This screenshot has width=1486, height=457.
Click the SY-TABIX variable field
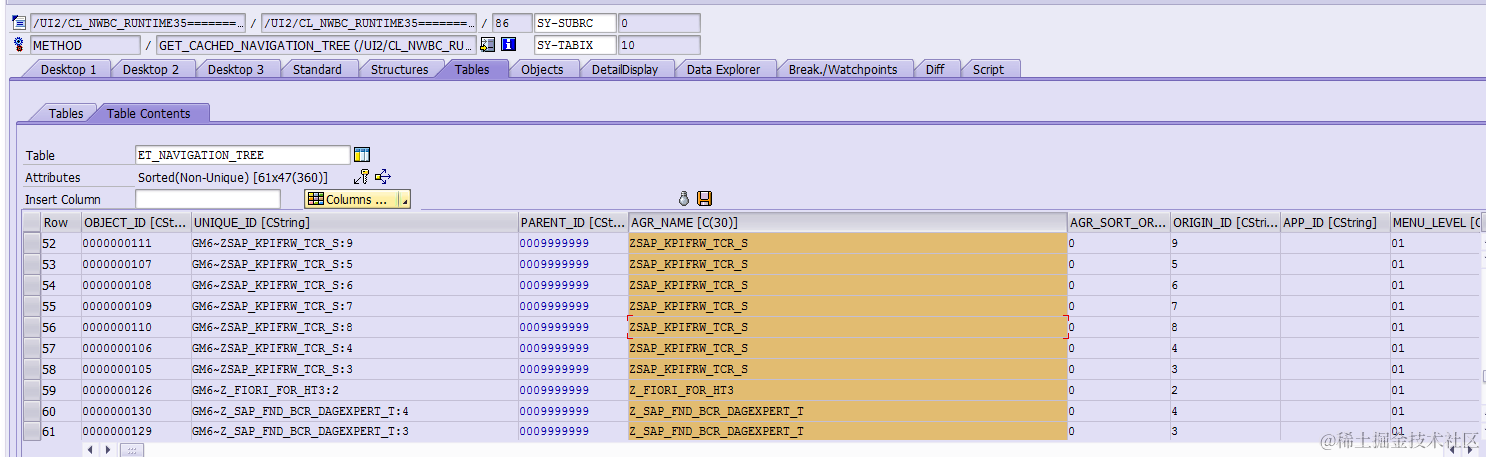click(x=574, y=45)
